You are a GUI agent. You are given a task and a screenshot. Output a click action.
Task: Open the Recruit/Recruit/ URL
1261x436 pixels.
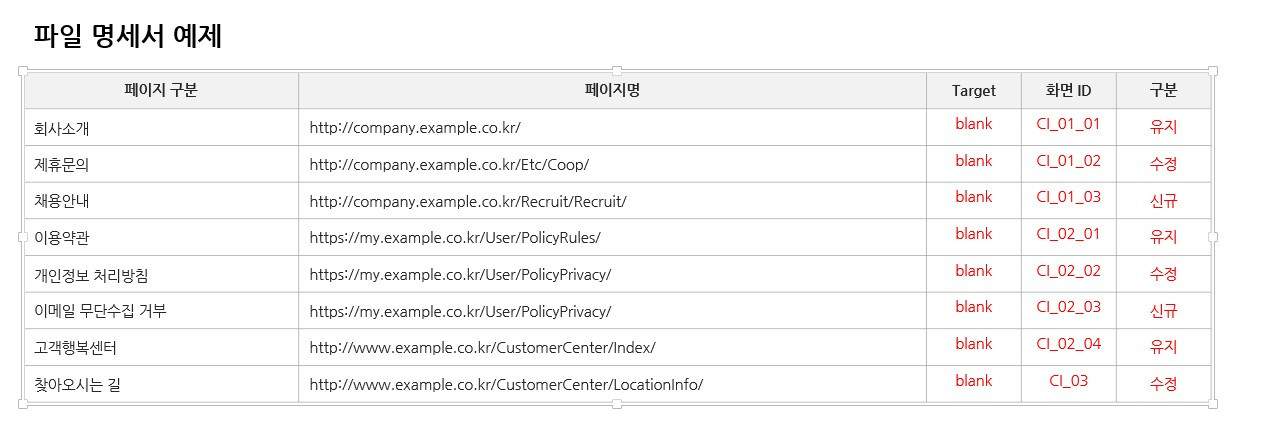[x=468, y=201]
